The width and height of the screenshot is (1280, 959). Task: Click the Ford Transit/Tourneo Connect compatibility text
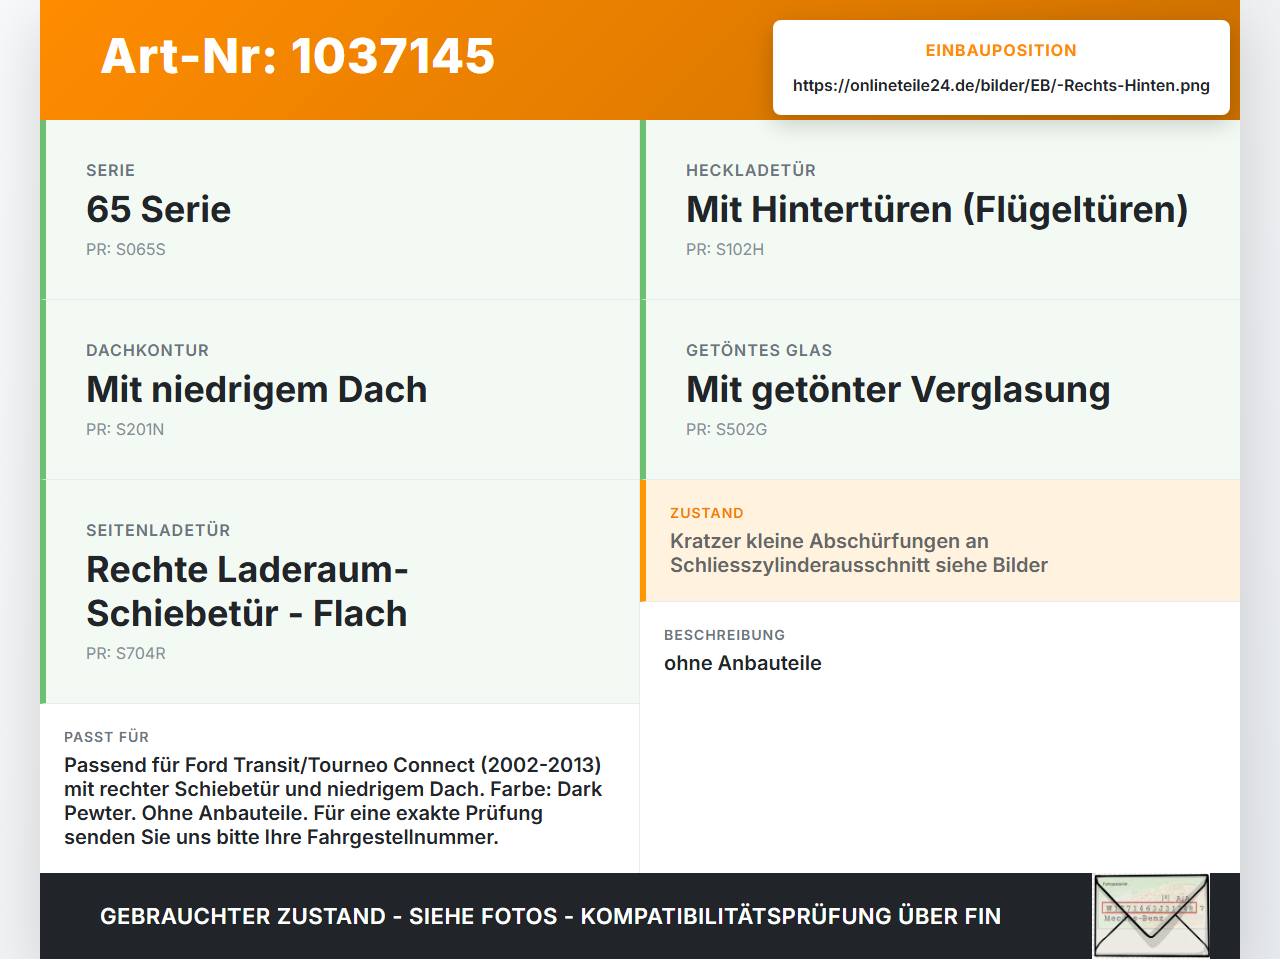pyautogui.click(x=333, y=801)
